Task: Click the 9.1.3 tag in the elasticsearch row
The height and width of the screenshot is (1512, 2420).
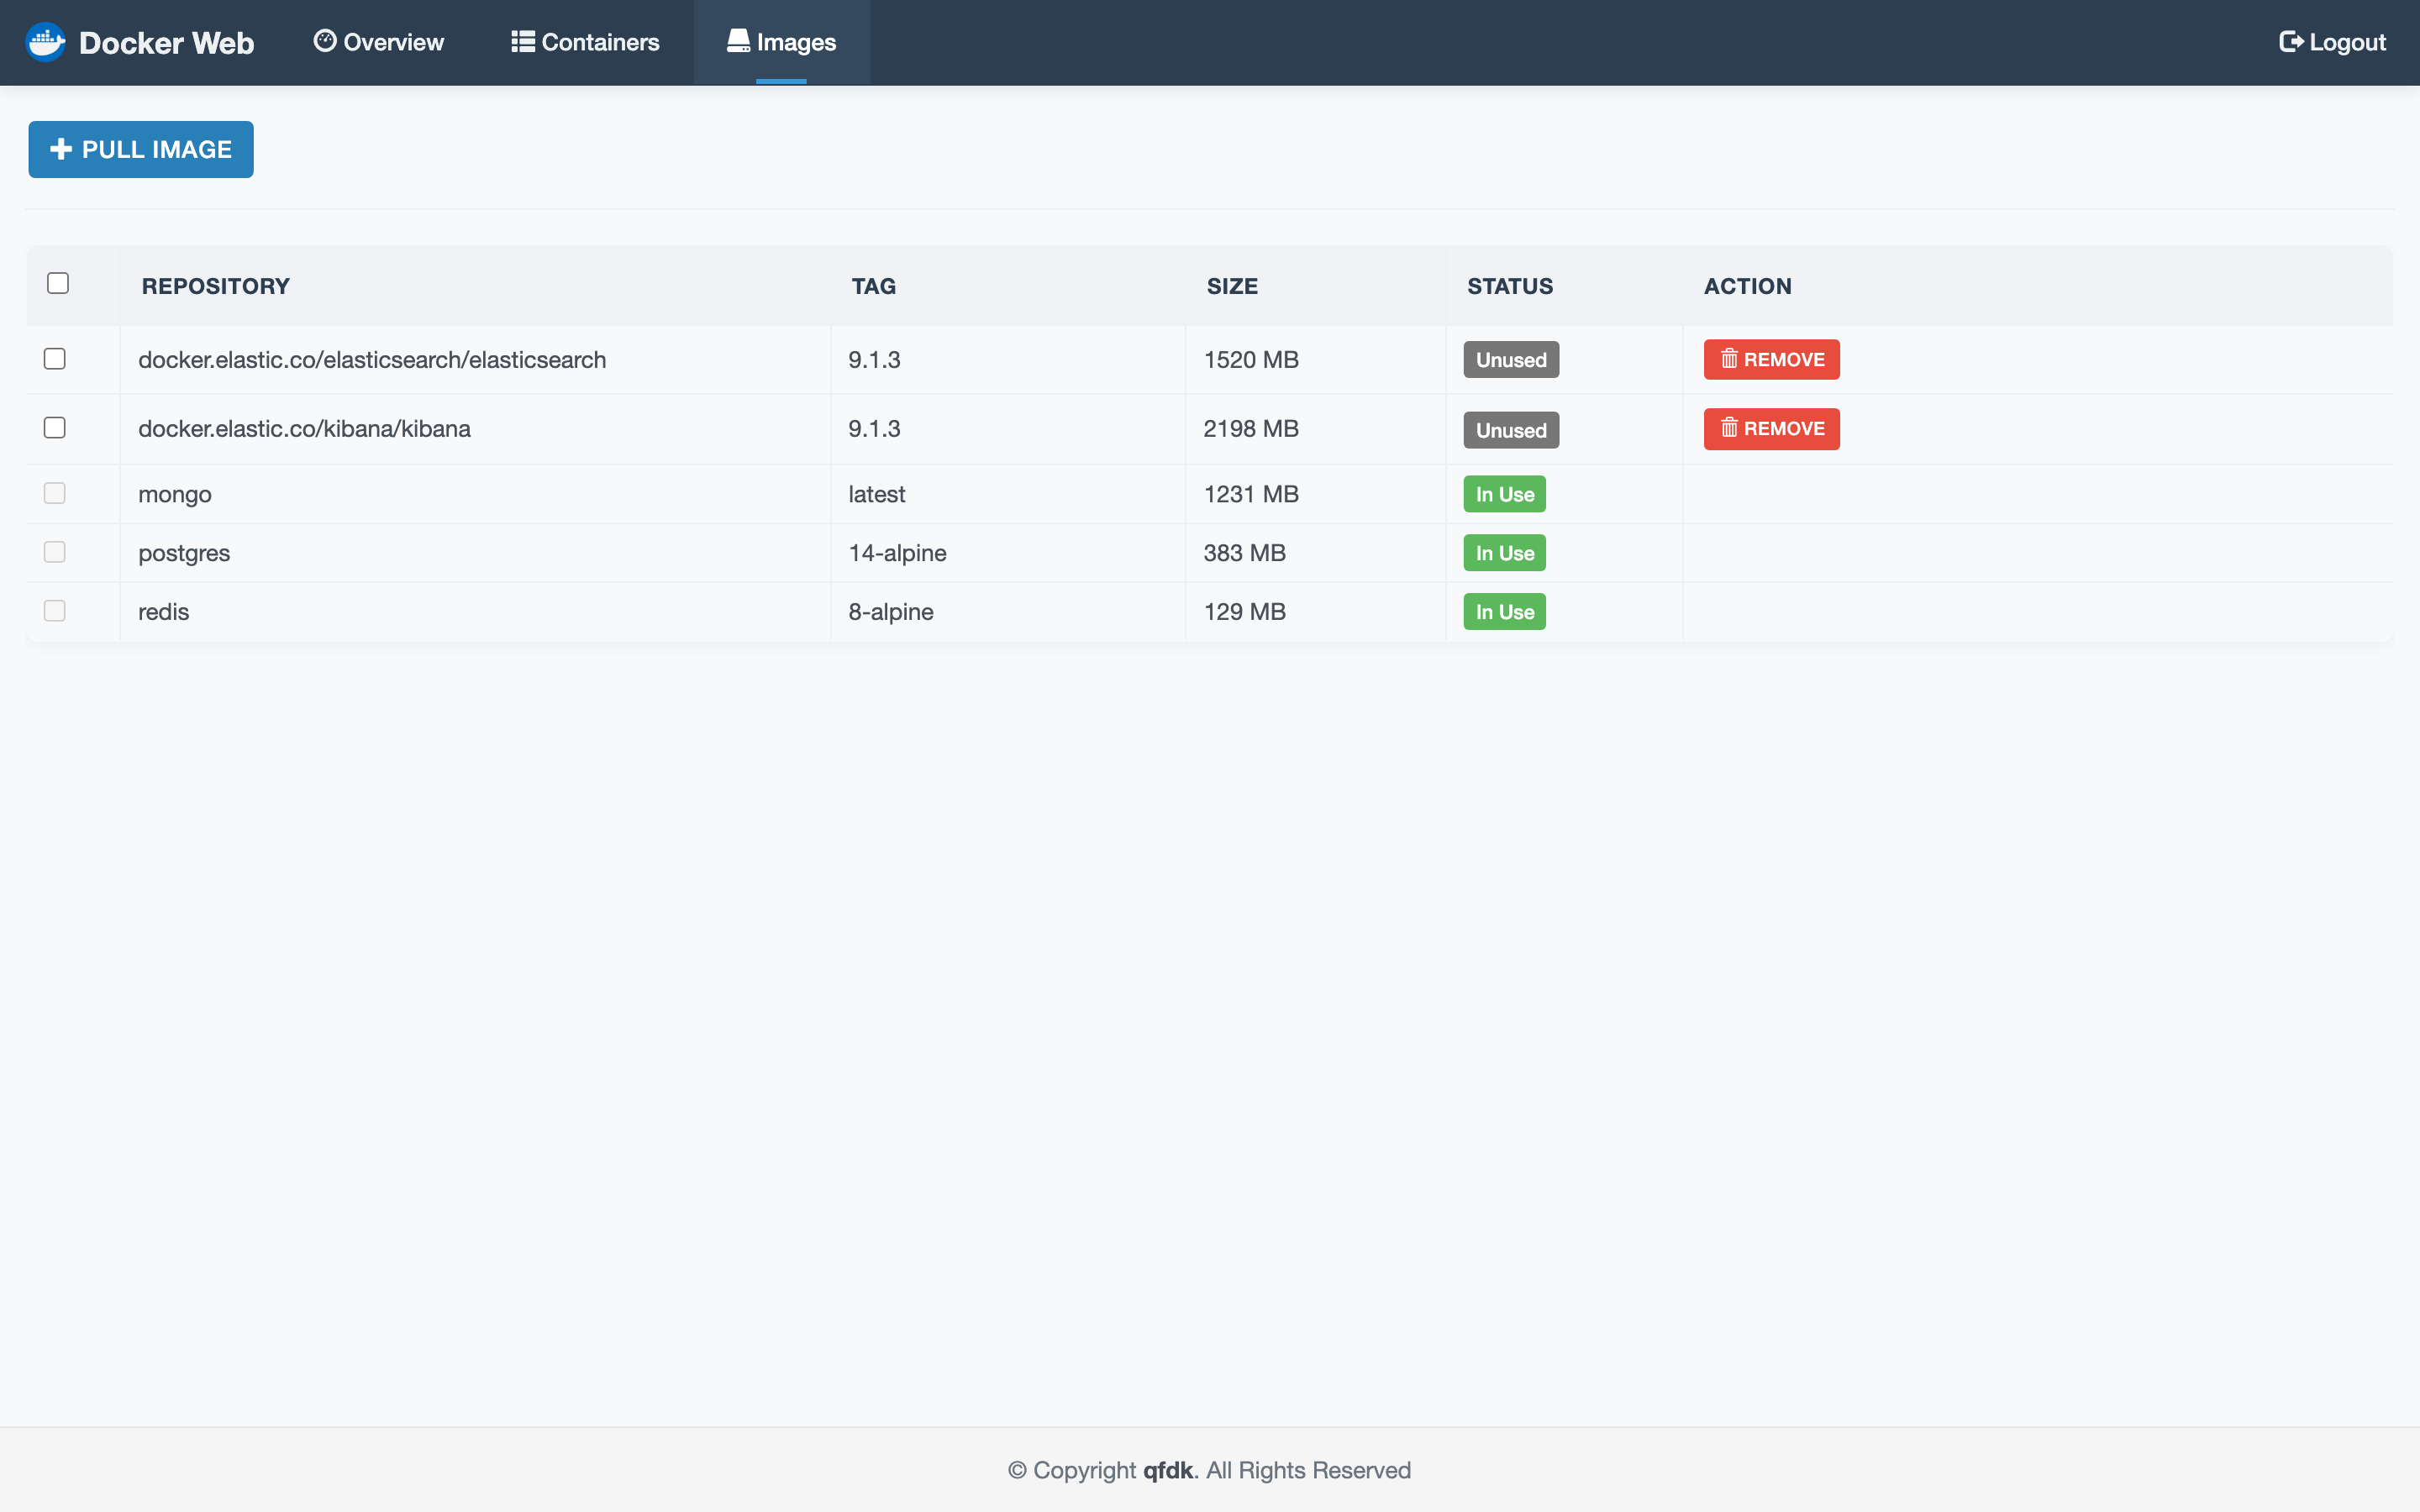Action: (x=874, y=360)
